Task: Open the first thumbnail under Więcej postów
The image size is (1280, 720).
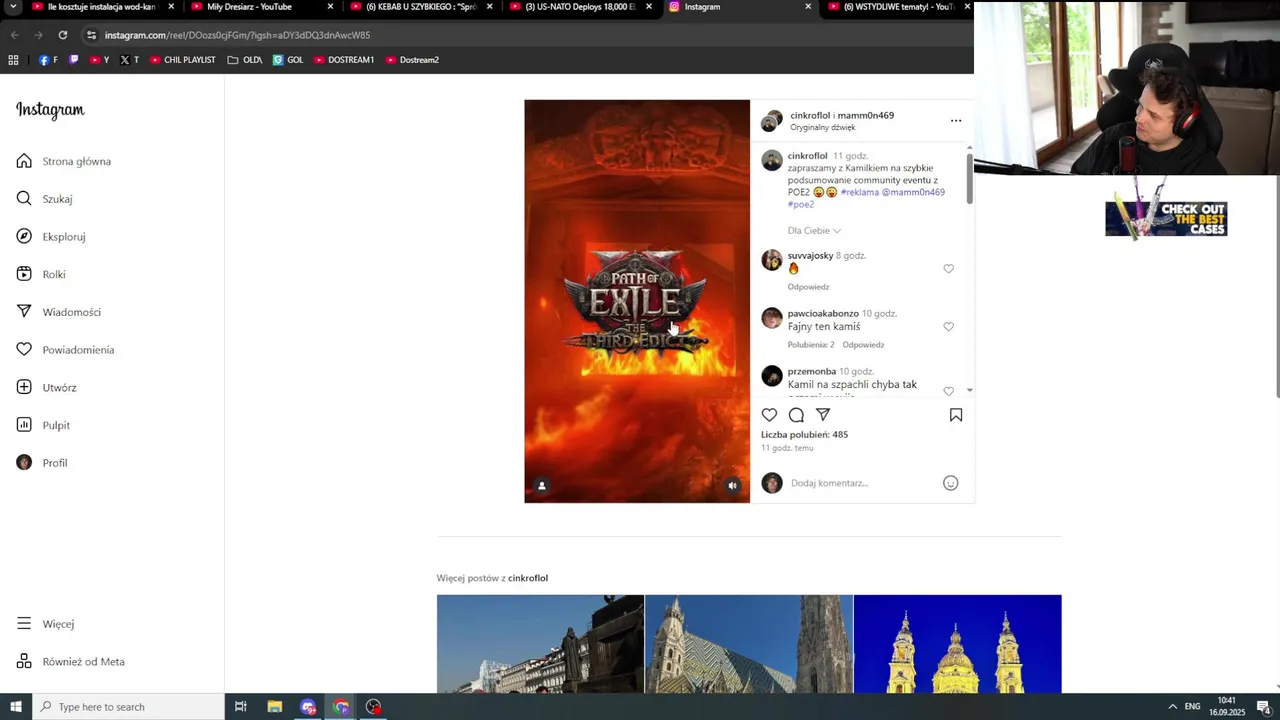Action: click(x=540, y=644)
